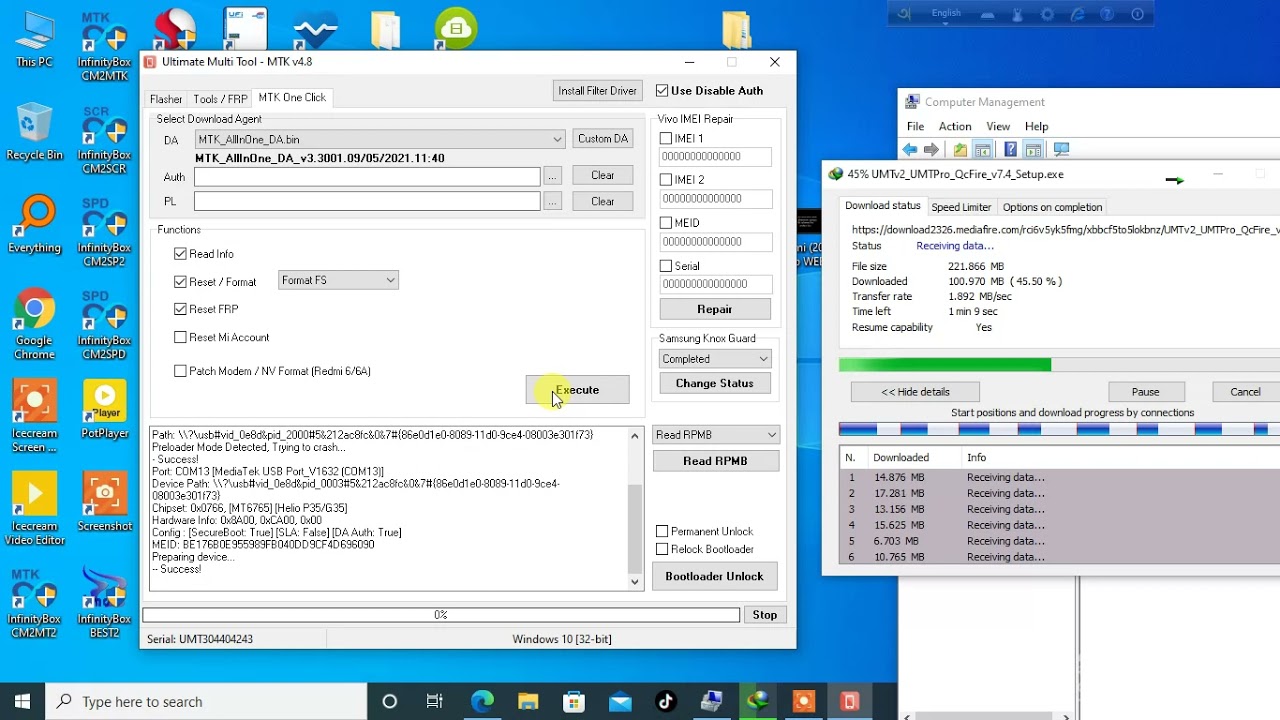
Task: Click the Execute button
Action: [577, 390]
